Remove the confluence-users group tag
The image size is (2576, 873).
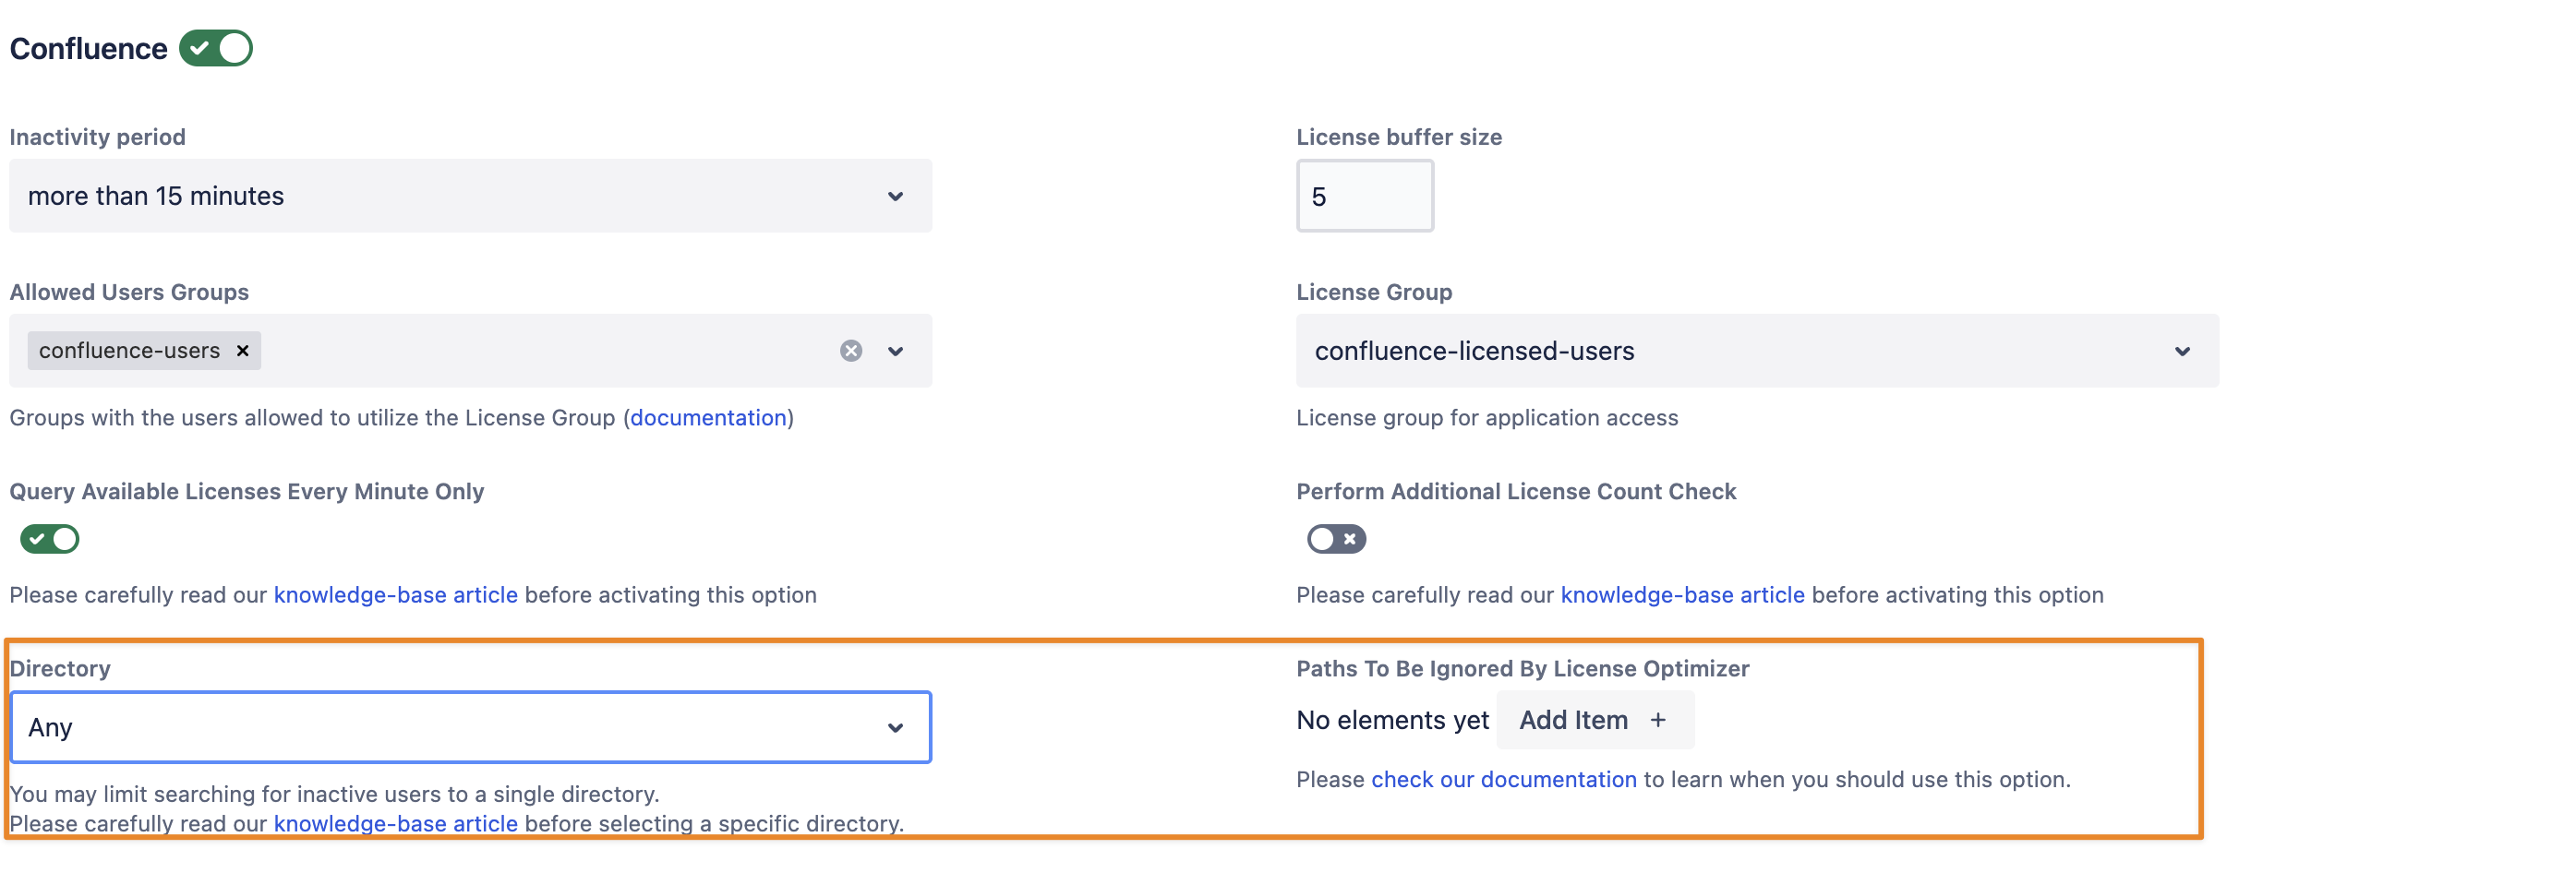coord(242,351)
